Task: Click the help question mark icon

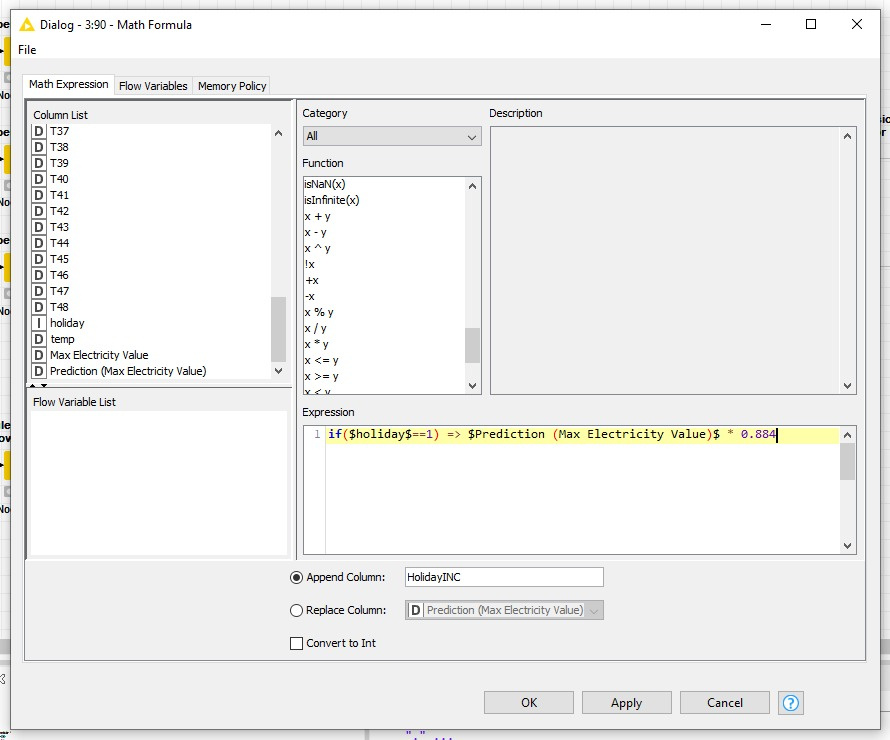Action: [791, 703]
